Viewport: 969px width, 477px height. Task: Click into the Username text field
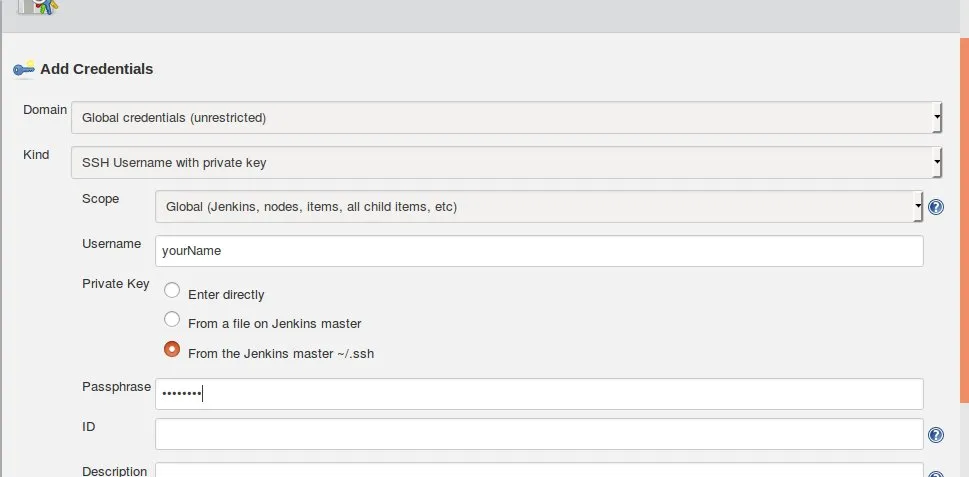539,251
